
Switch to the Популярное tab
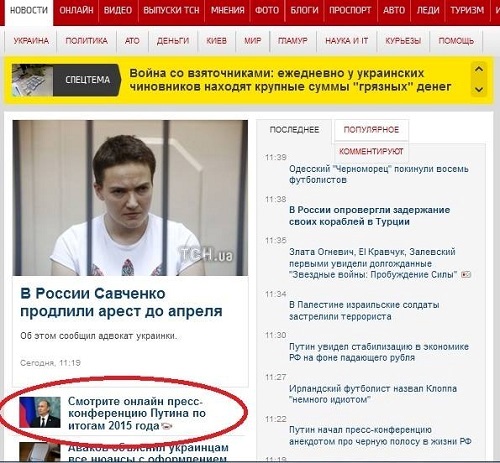click(x=371, y=130)
